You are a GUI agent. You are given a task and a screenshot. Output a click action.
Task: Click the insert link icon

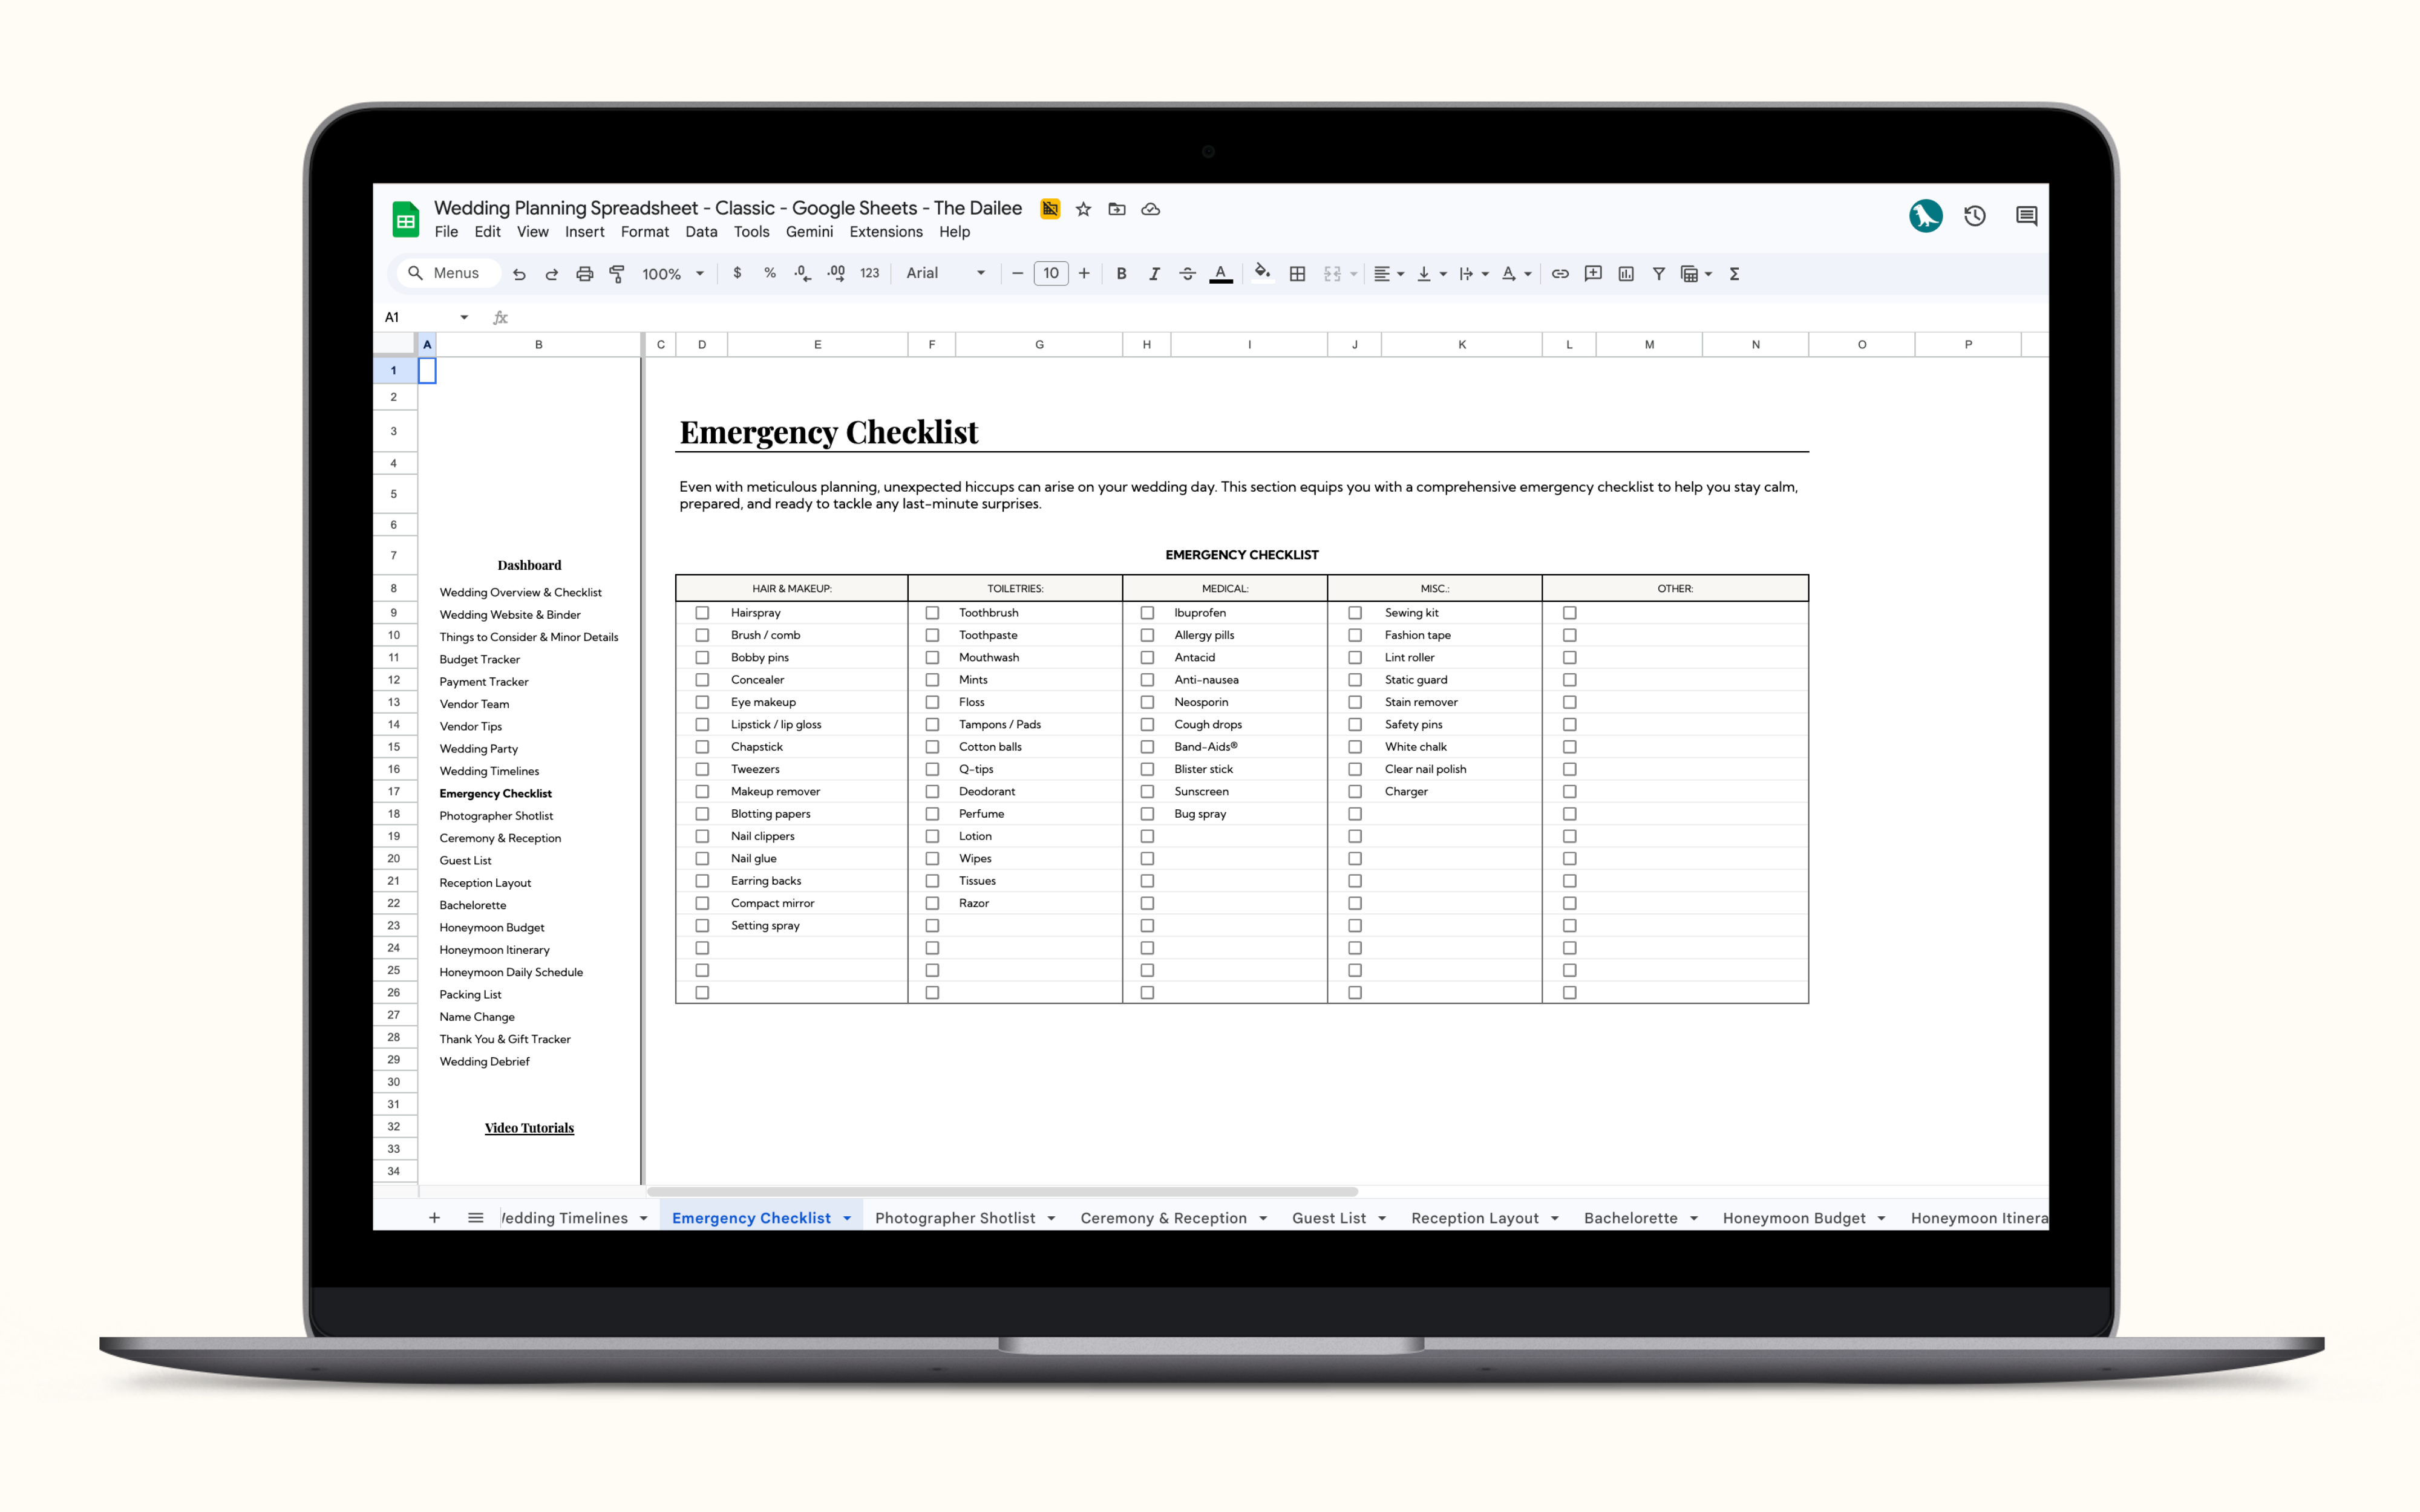pyautogui.click(x=1560, y=274)
